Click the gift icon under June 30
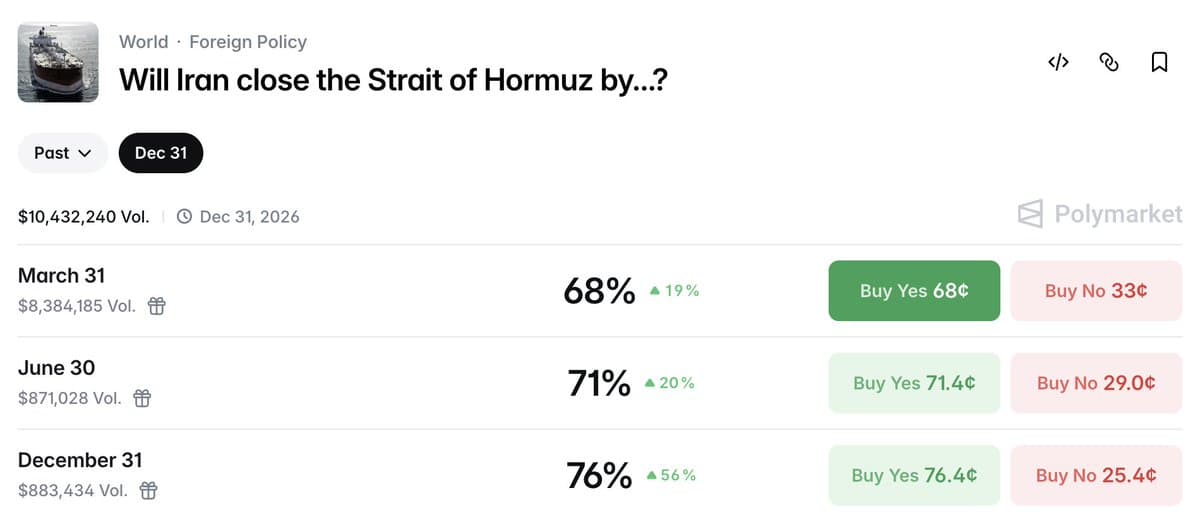 click(x=142, y=398)
